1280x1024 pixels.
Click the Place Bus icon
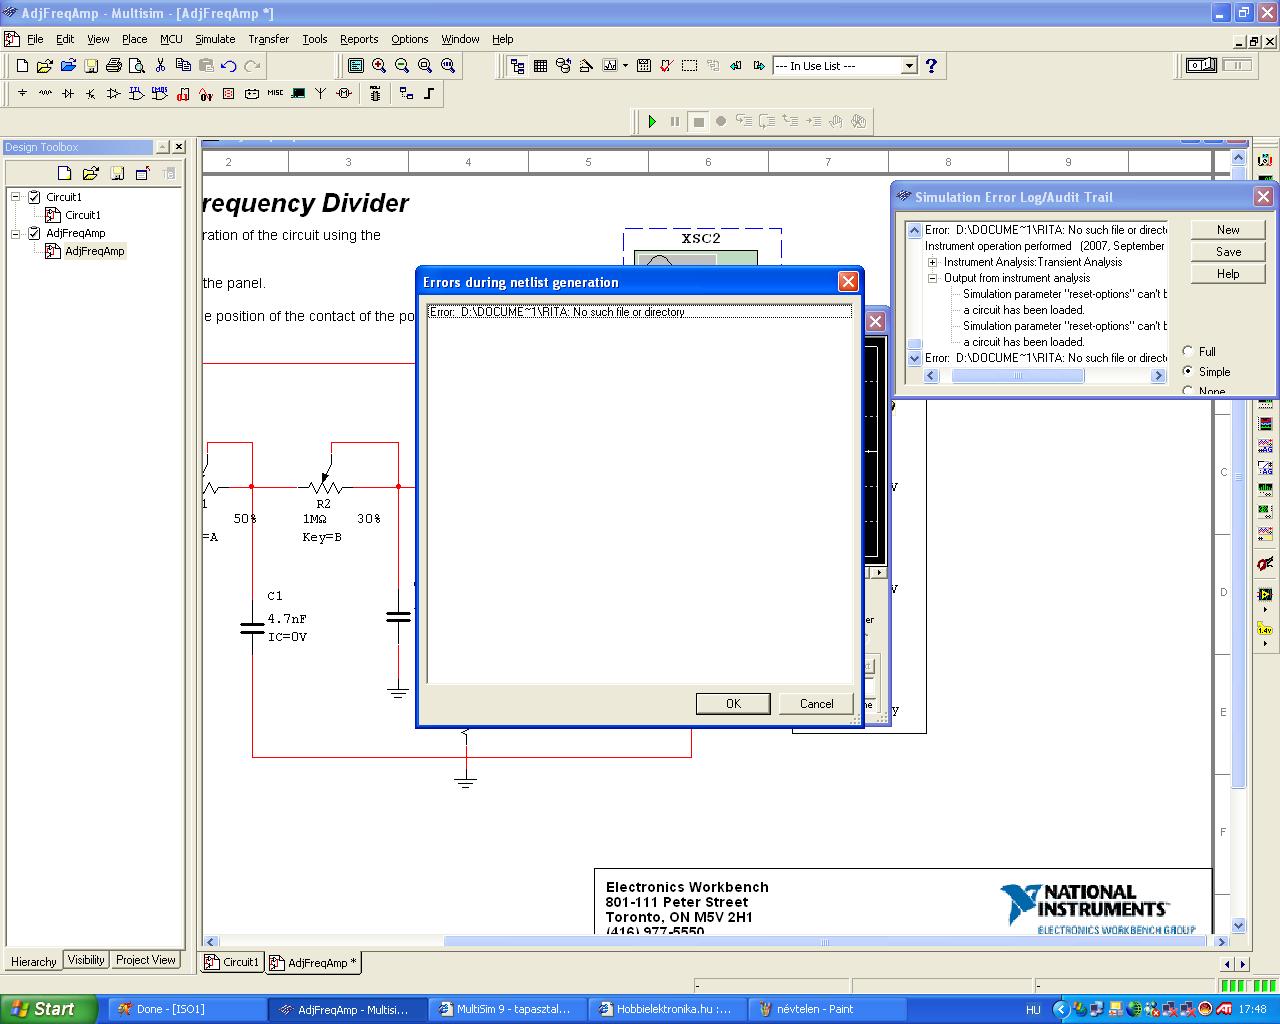tap(429, 93)
